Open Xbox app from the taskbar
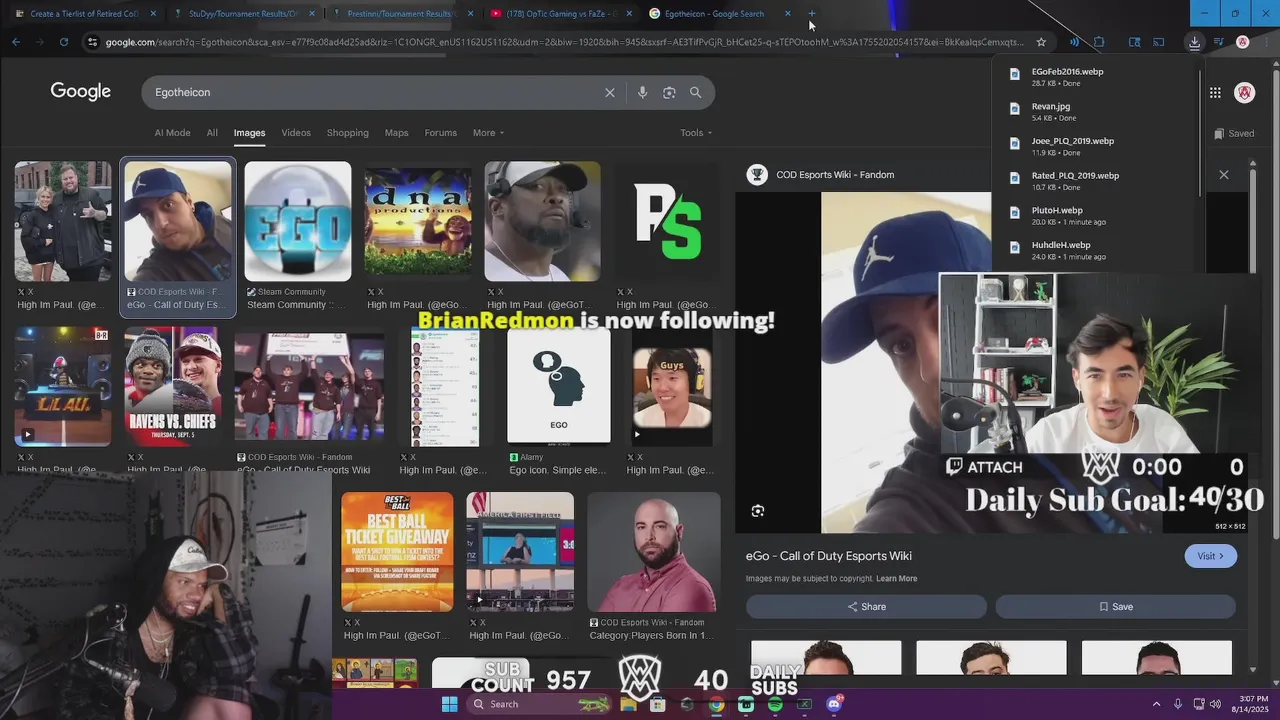Screen dimensions: 1280x720 (x=805, y=704)
